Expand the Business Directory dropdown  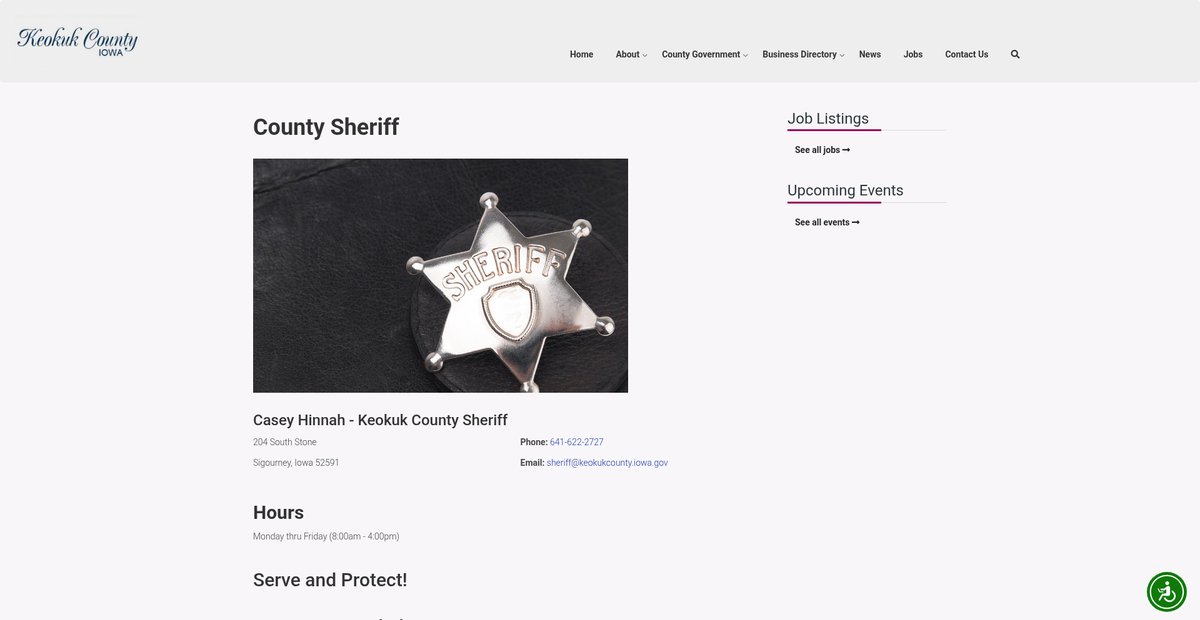(802, 54)
